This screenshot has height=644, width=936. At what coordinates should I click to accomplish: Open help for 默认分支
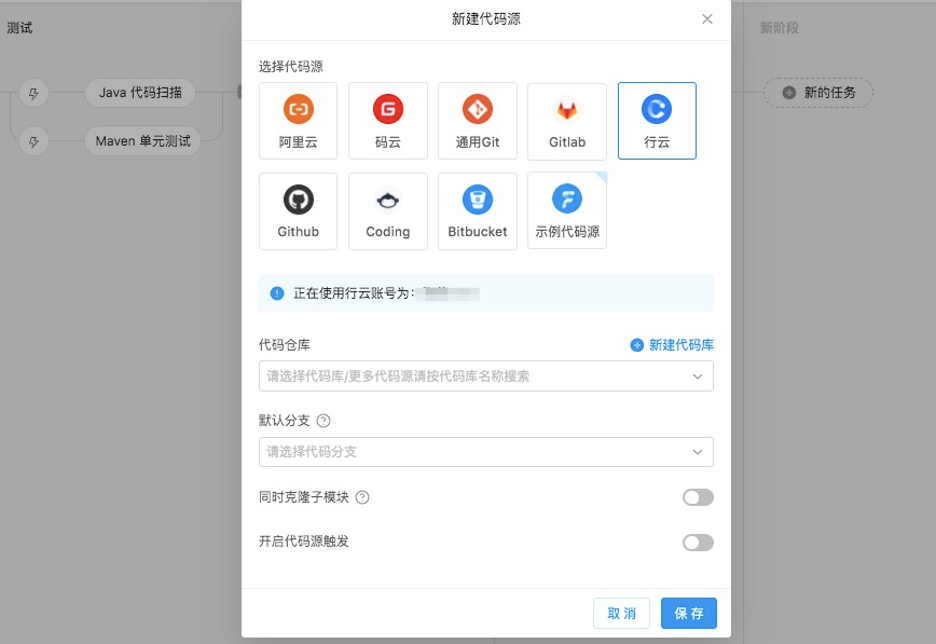(x=324, y=421)
